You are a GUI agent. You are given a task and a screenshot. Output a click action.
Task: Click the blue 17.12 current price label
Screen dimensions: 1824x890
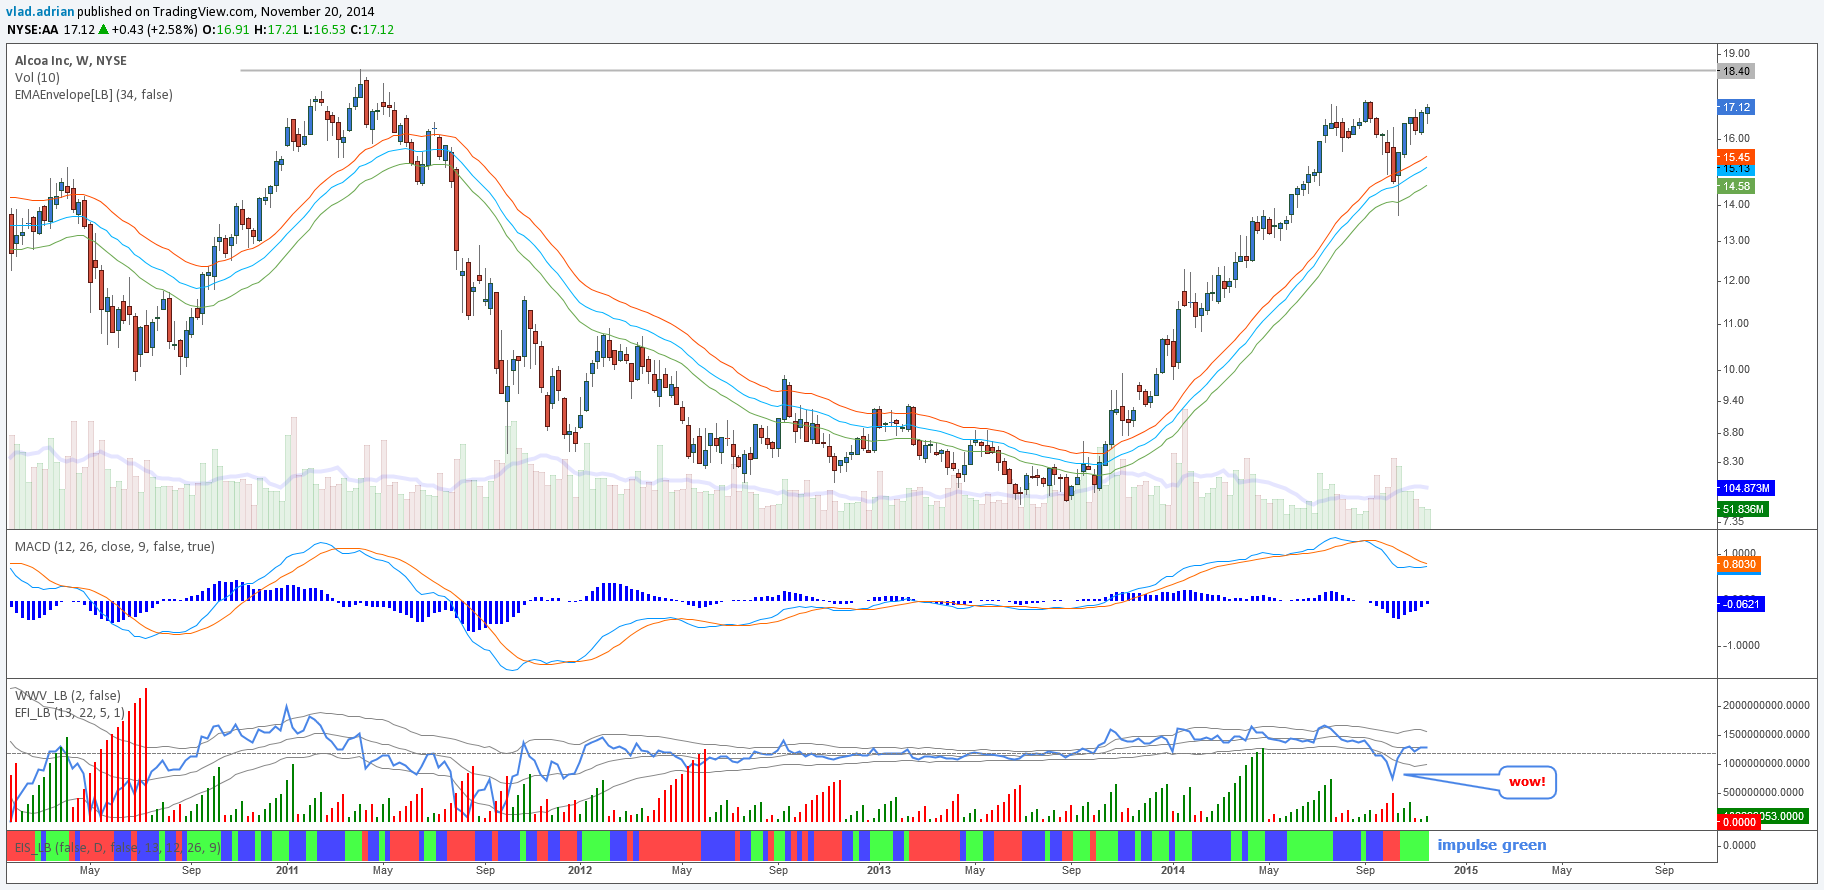(x=1736, y=107)
